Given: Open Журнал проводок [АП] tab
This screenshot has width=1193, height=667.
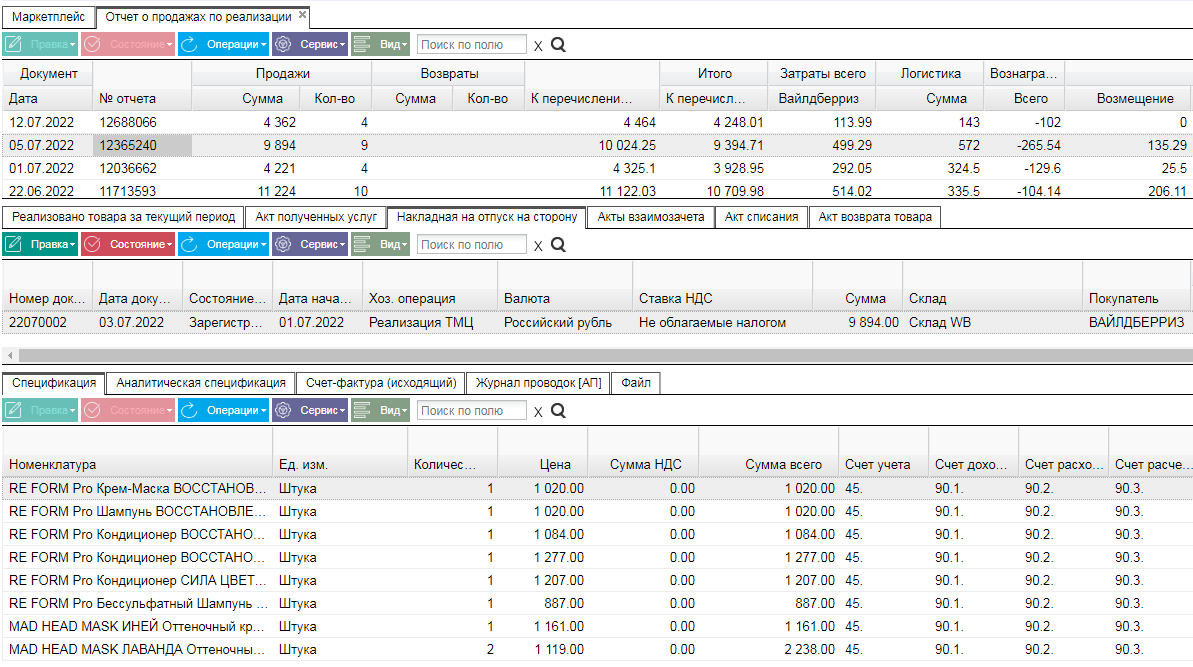Looking at the screenshot, I should [539, 383].
